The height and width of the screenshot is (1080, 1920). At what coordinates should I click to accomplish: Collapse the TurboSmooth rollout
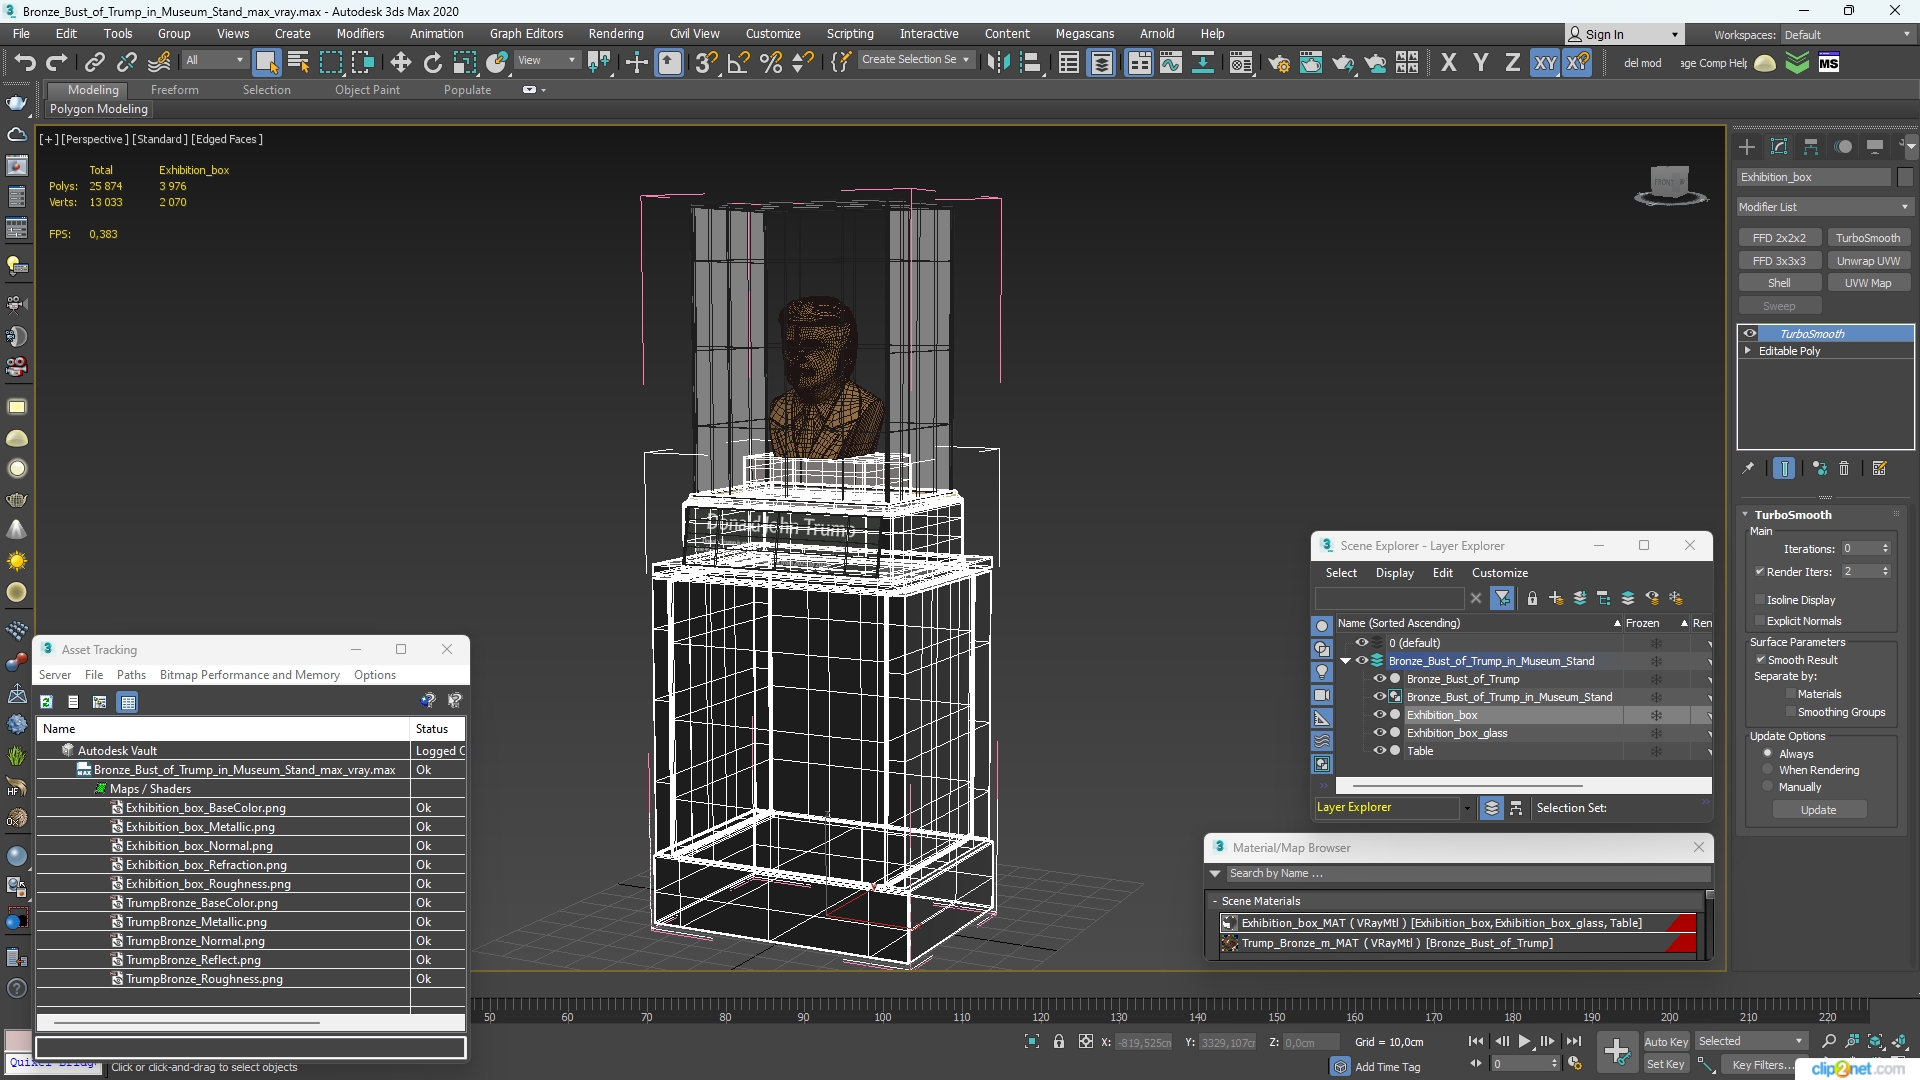tap(1745, 515)
